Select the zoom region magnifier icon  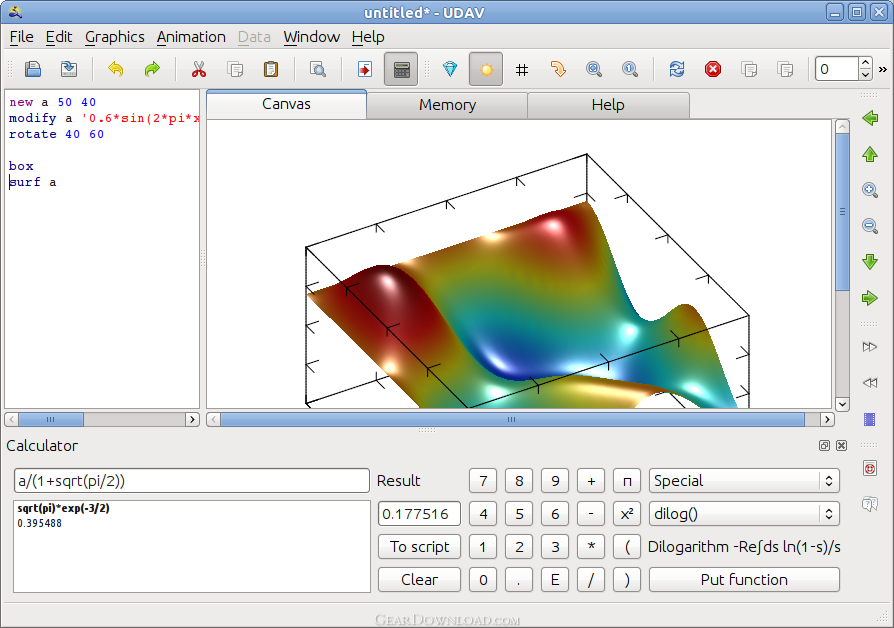594,70
